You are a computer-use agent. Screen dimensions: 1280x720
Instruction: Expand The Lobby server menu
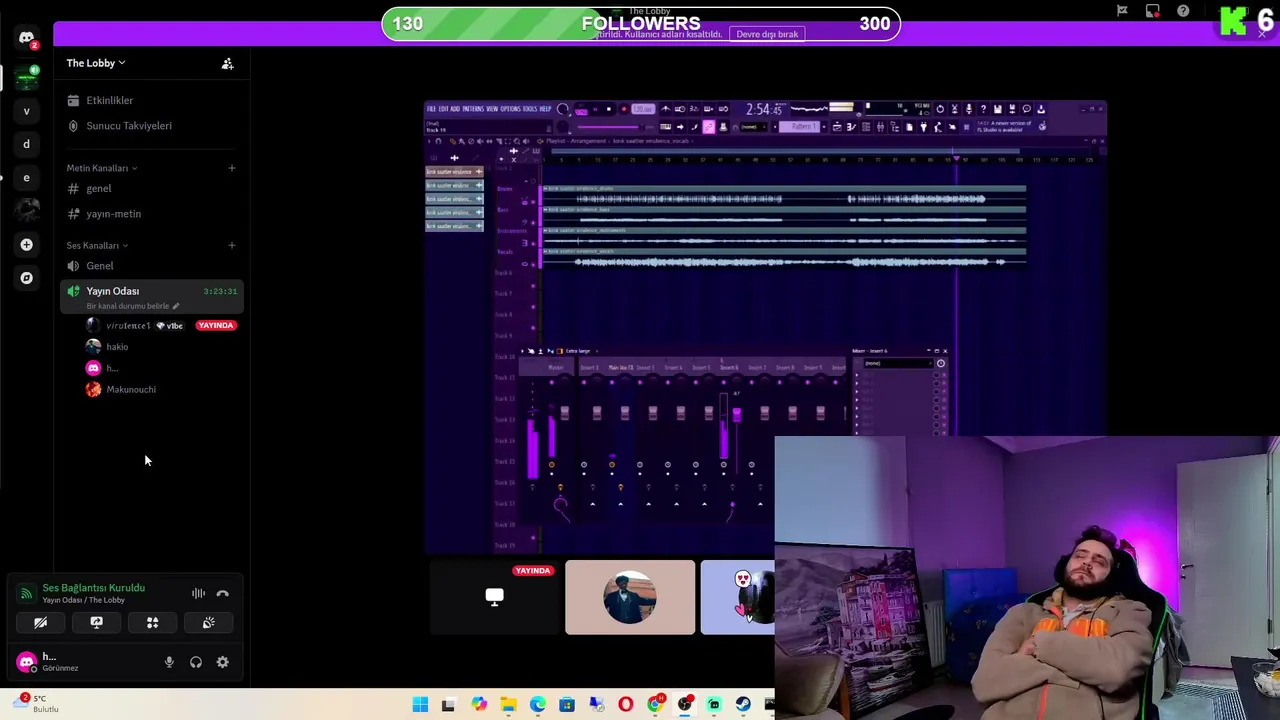96,63
